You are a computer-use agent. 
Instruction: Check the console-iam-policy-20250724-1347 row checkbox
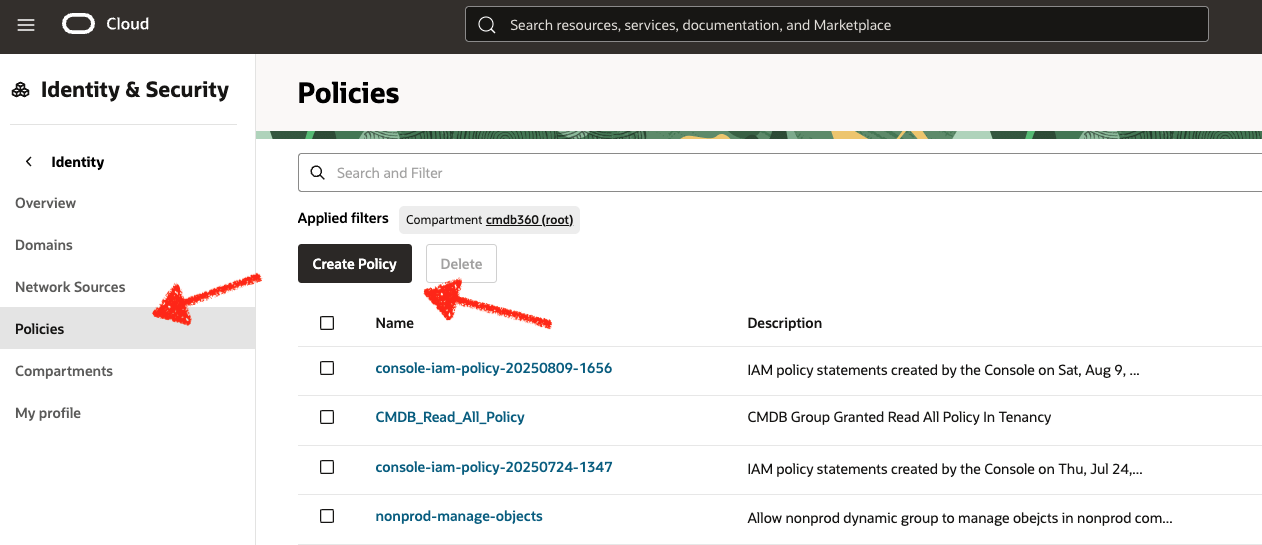click(x=327, y=467)
